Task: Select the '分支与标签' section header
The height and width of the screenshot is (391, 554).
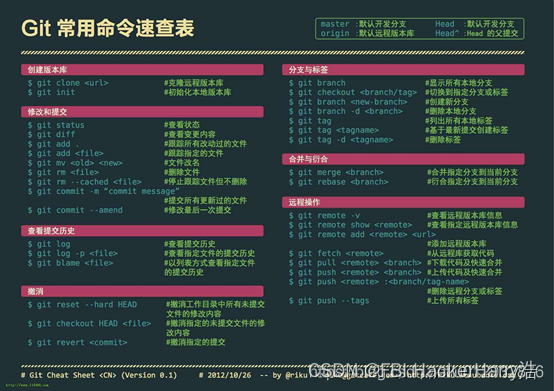Action: [403, 70]
